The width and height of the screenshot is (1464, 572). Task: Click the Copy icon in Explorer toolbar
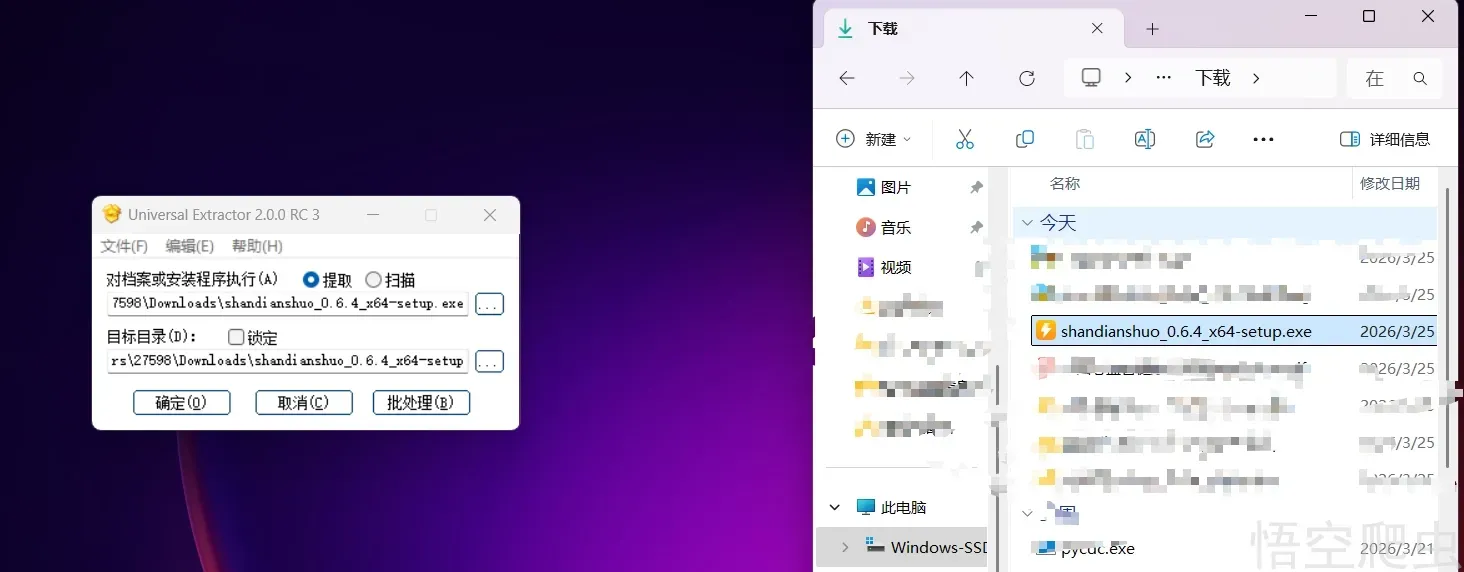pos(1024,139)
